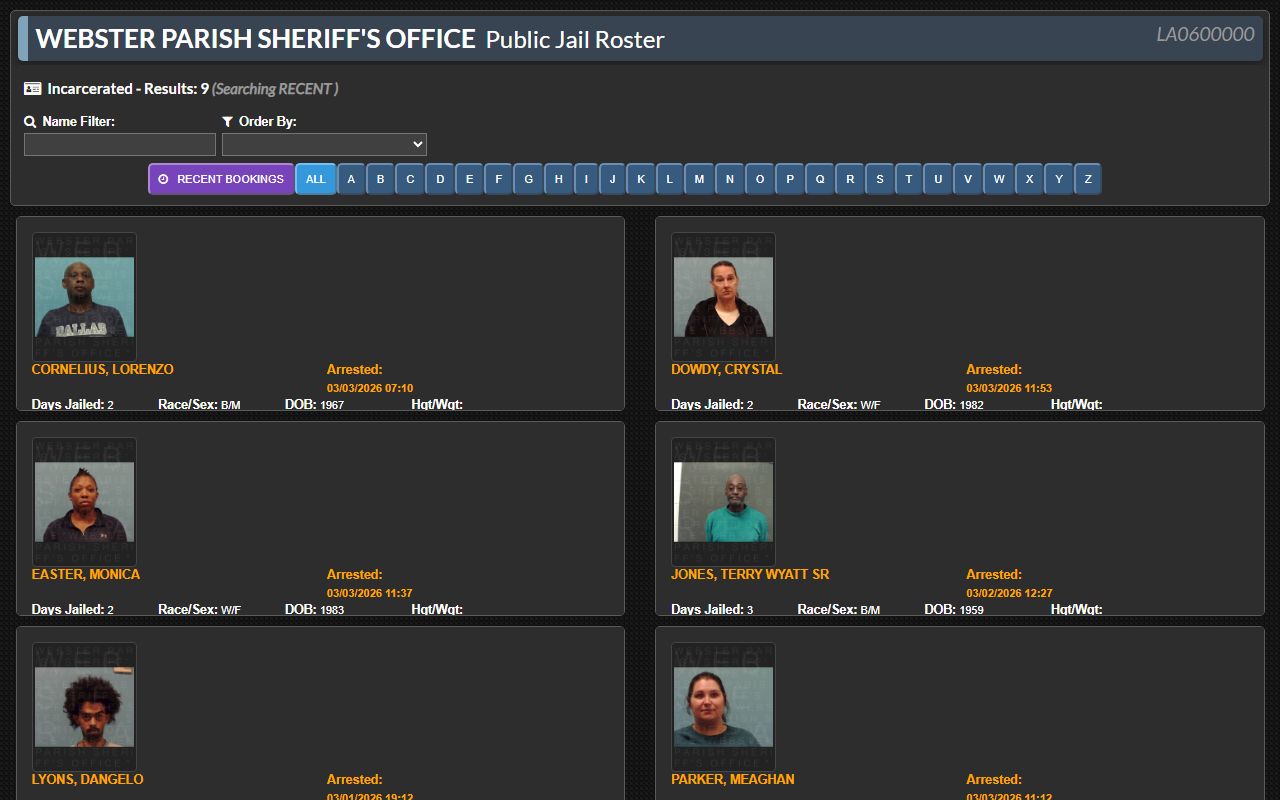This screenshot has width=1280, height=800.
Task: Filter roster by letter S
Action: click(x=880, y=179)
